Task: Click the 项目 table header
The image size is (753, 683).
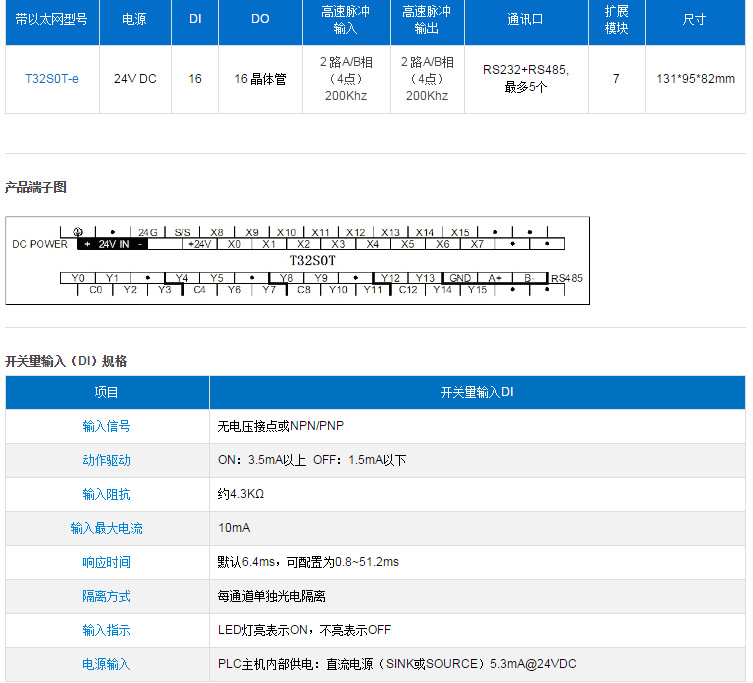Action: coord(106,392)
